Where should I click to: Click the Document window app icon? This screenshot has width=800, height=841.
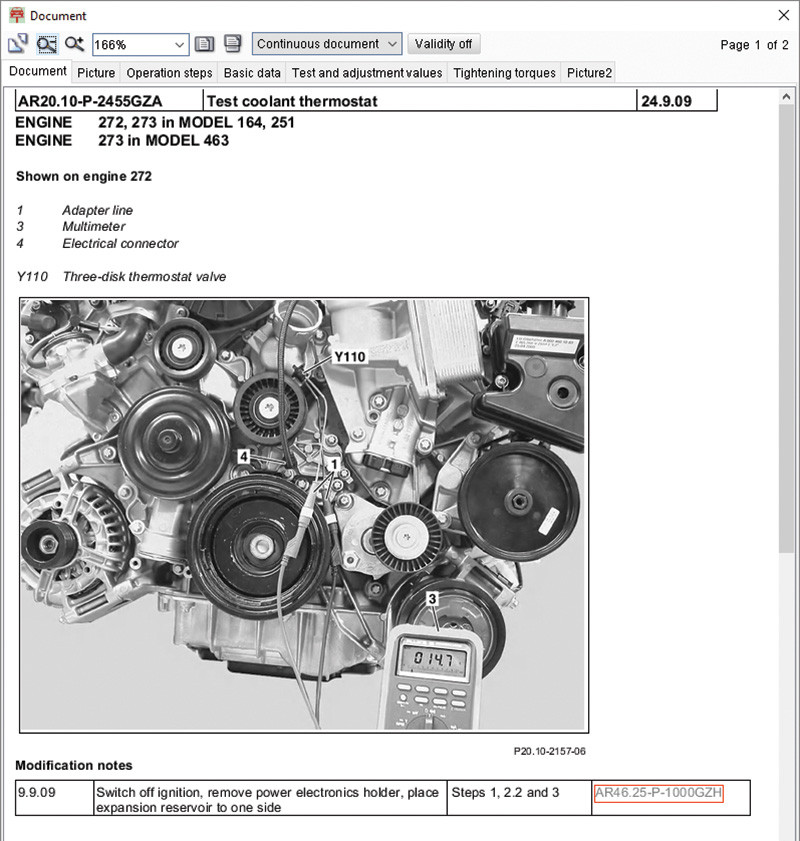pyautogui.click(x=16, y=16)
